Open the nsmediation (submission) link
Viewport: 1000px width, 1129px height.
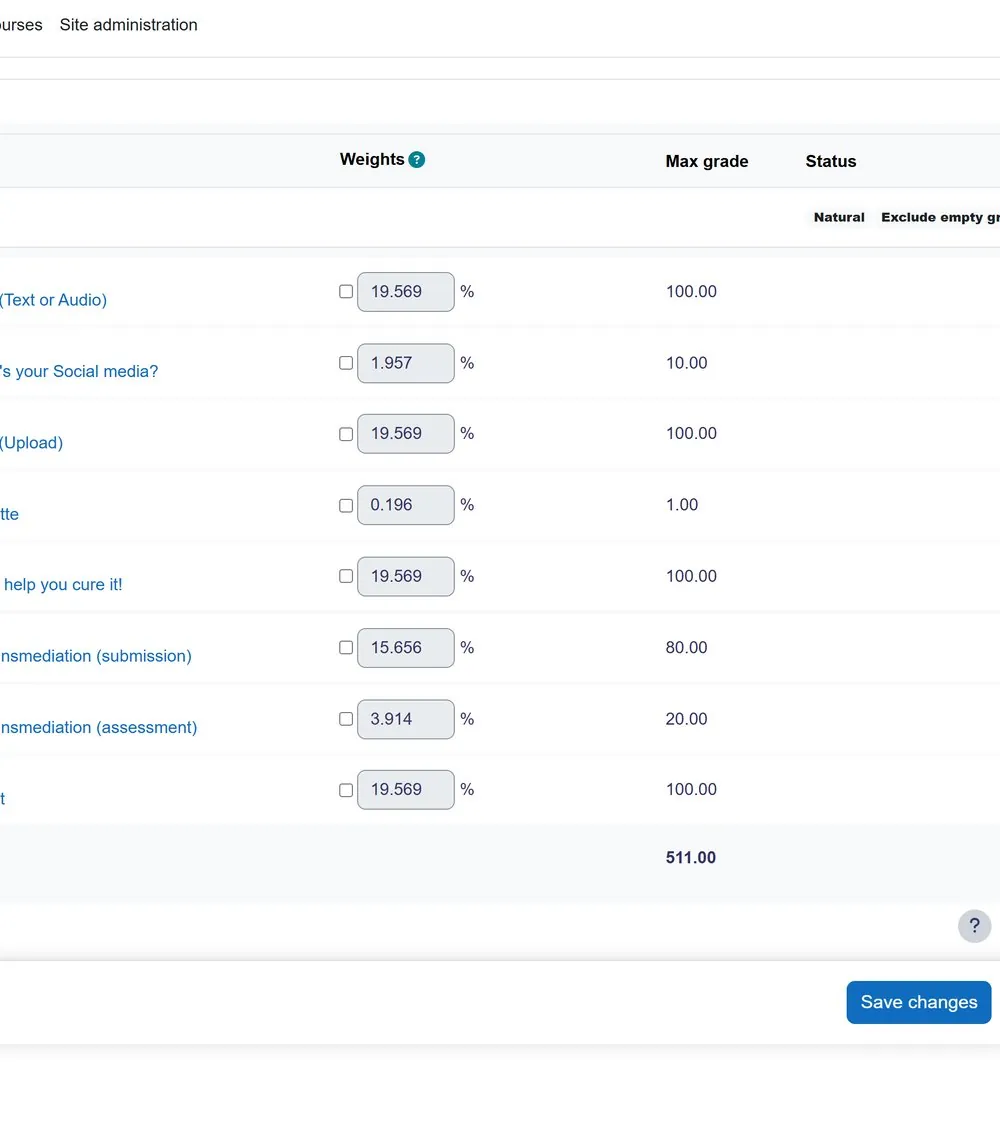coord(96,656)
